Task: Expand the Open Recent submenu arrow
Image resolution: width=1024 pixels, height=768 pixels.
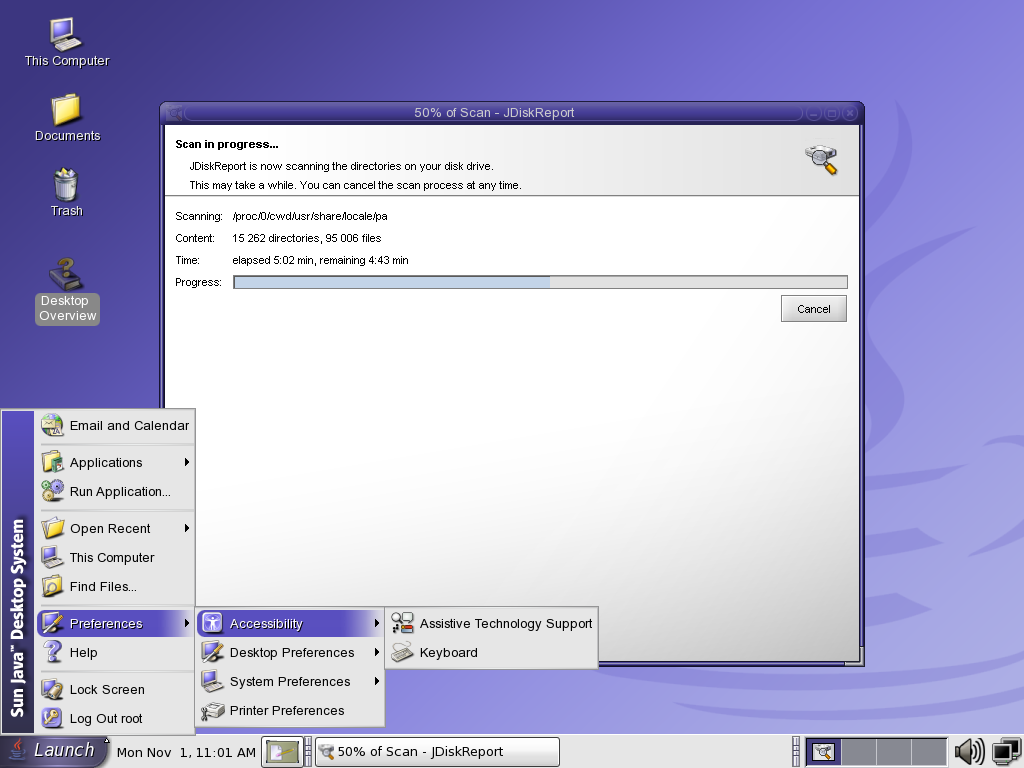Action: coord(187,528)
